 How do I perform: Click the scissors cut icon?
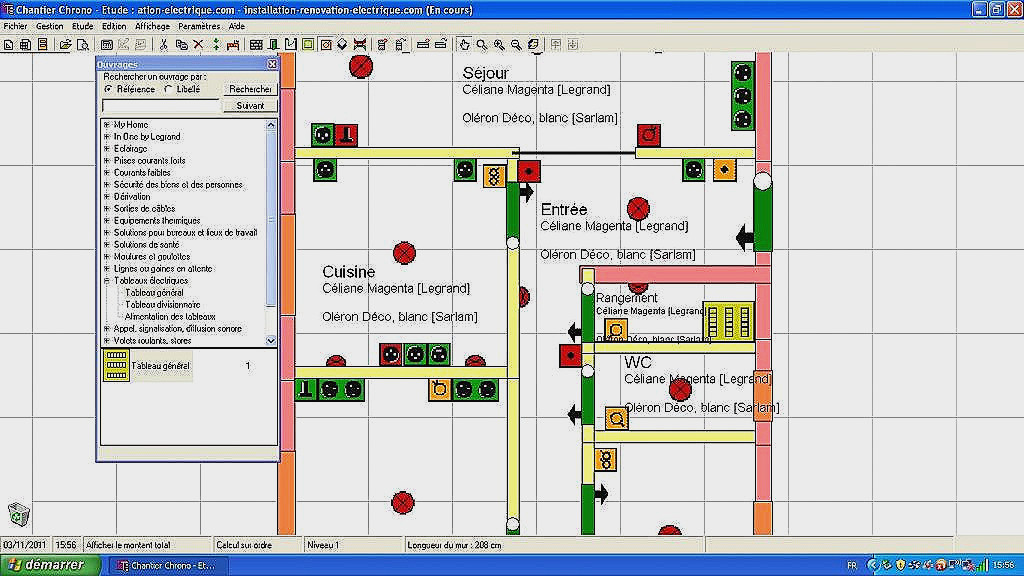(x=163, y=44)
